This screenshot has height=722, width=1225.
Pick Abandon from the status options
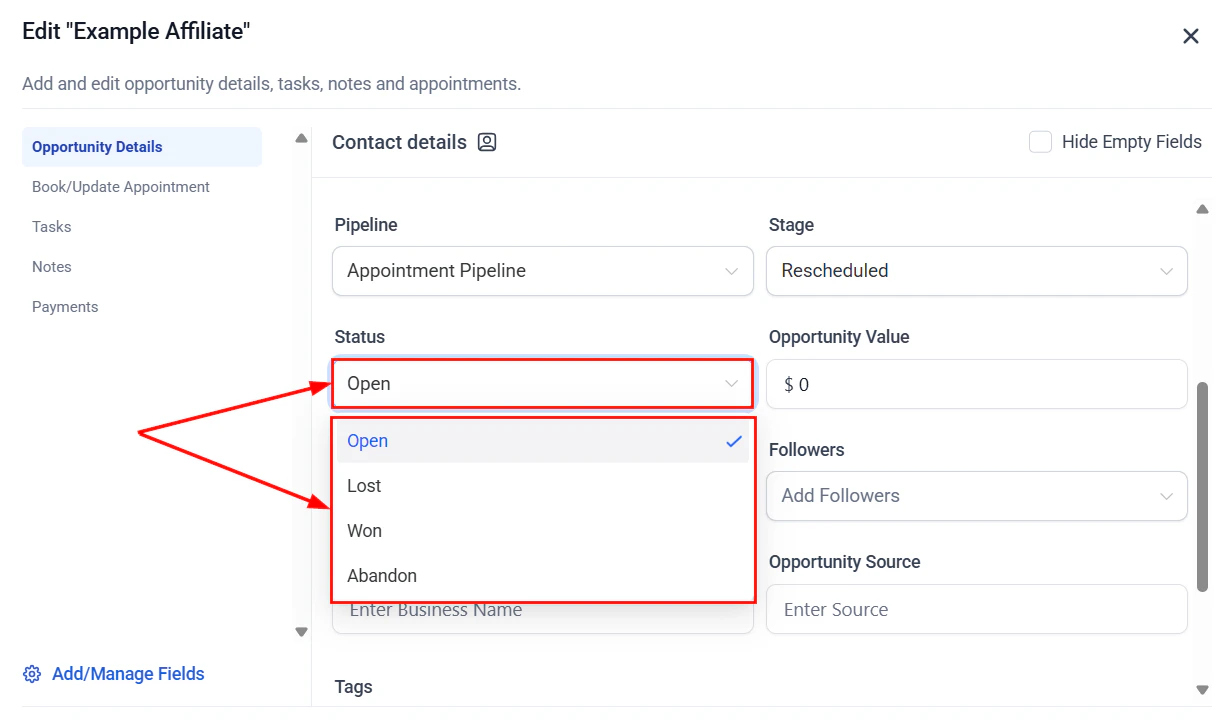click(543, 576)
